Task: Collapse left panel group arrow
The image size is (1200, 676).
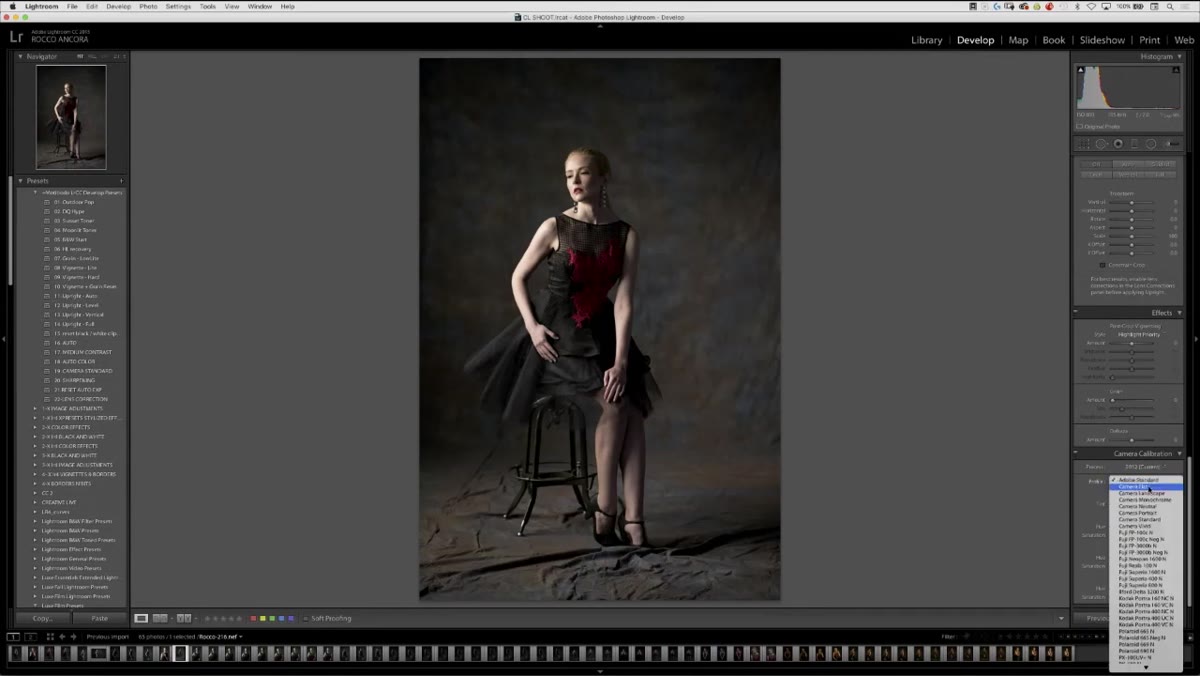Action: coord(4,339)
